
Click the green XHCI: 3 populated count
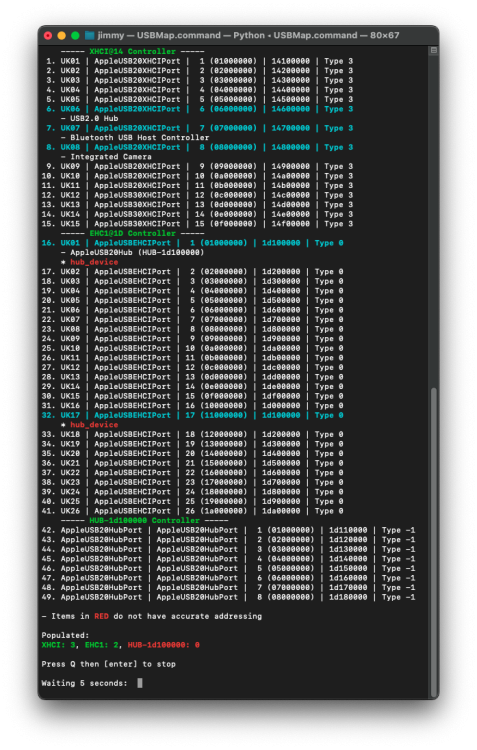click(58, 645)
